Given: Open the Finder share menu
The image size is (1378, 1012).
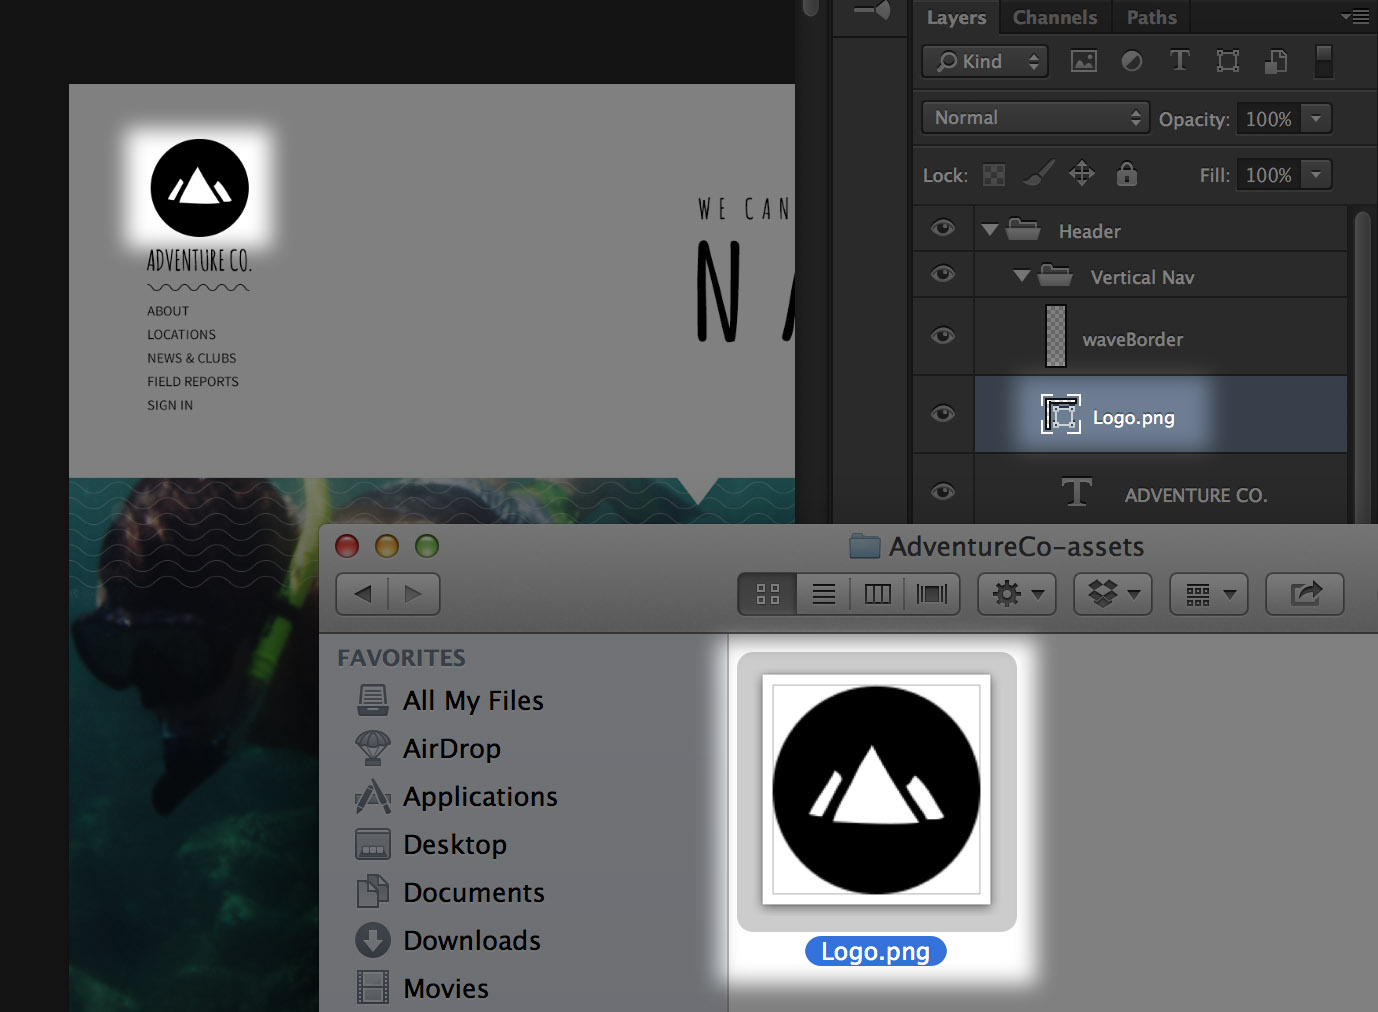Looking at the screenshot, I should 1304,593.
